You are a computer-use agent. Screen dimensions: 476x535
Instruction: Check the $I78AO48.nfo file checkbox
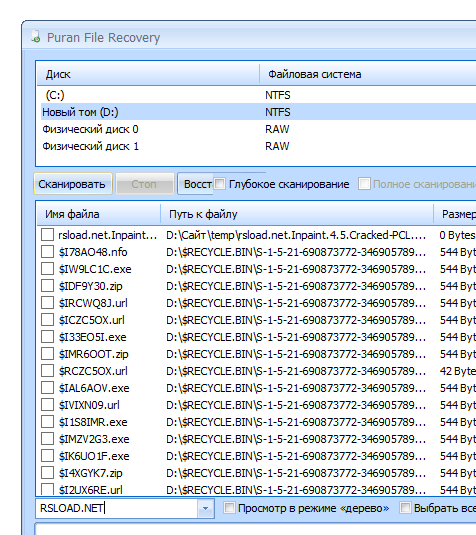[47, 252]
